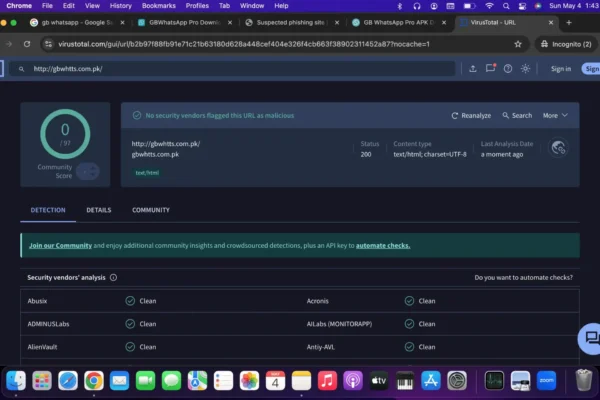
Task: Click the site info icon in address bar
Action: tap(48, 44)
